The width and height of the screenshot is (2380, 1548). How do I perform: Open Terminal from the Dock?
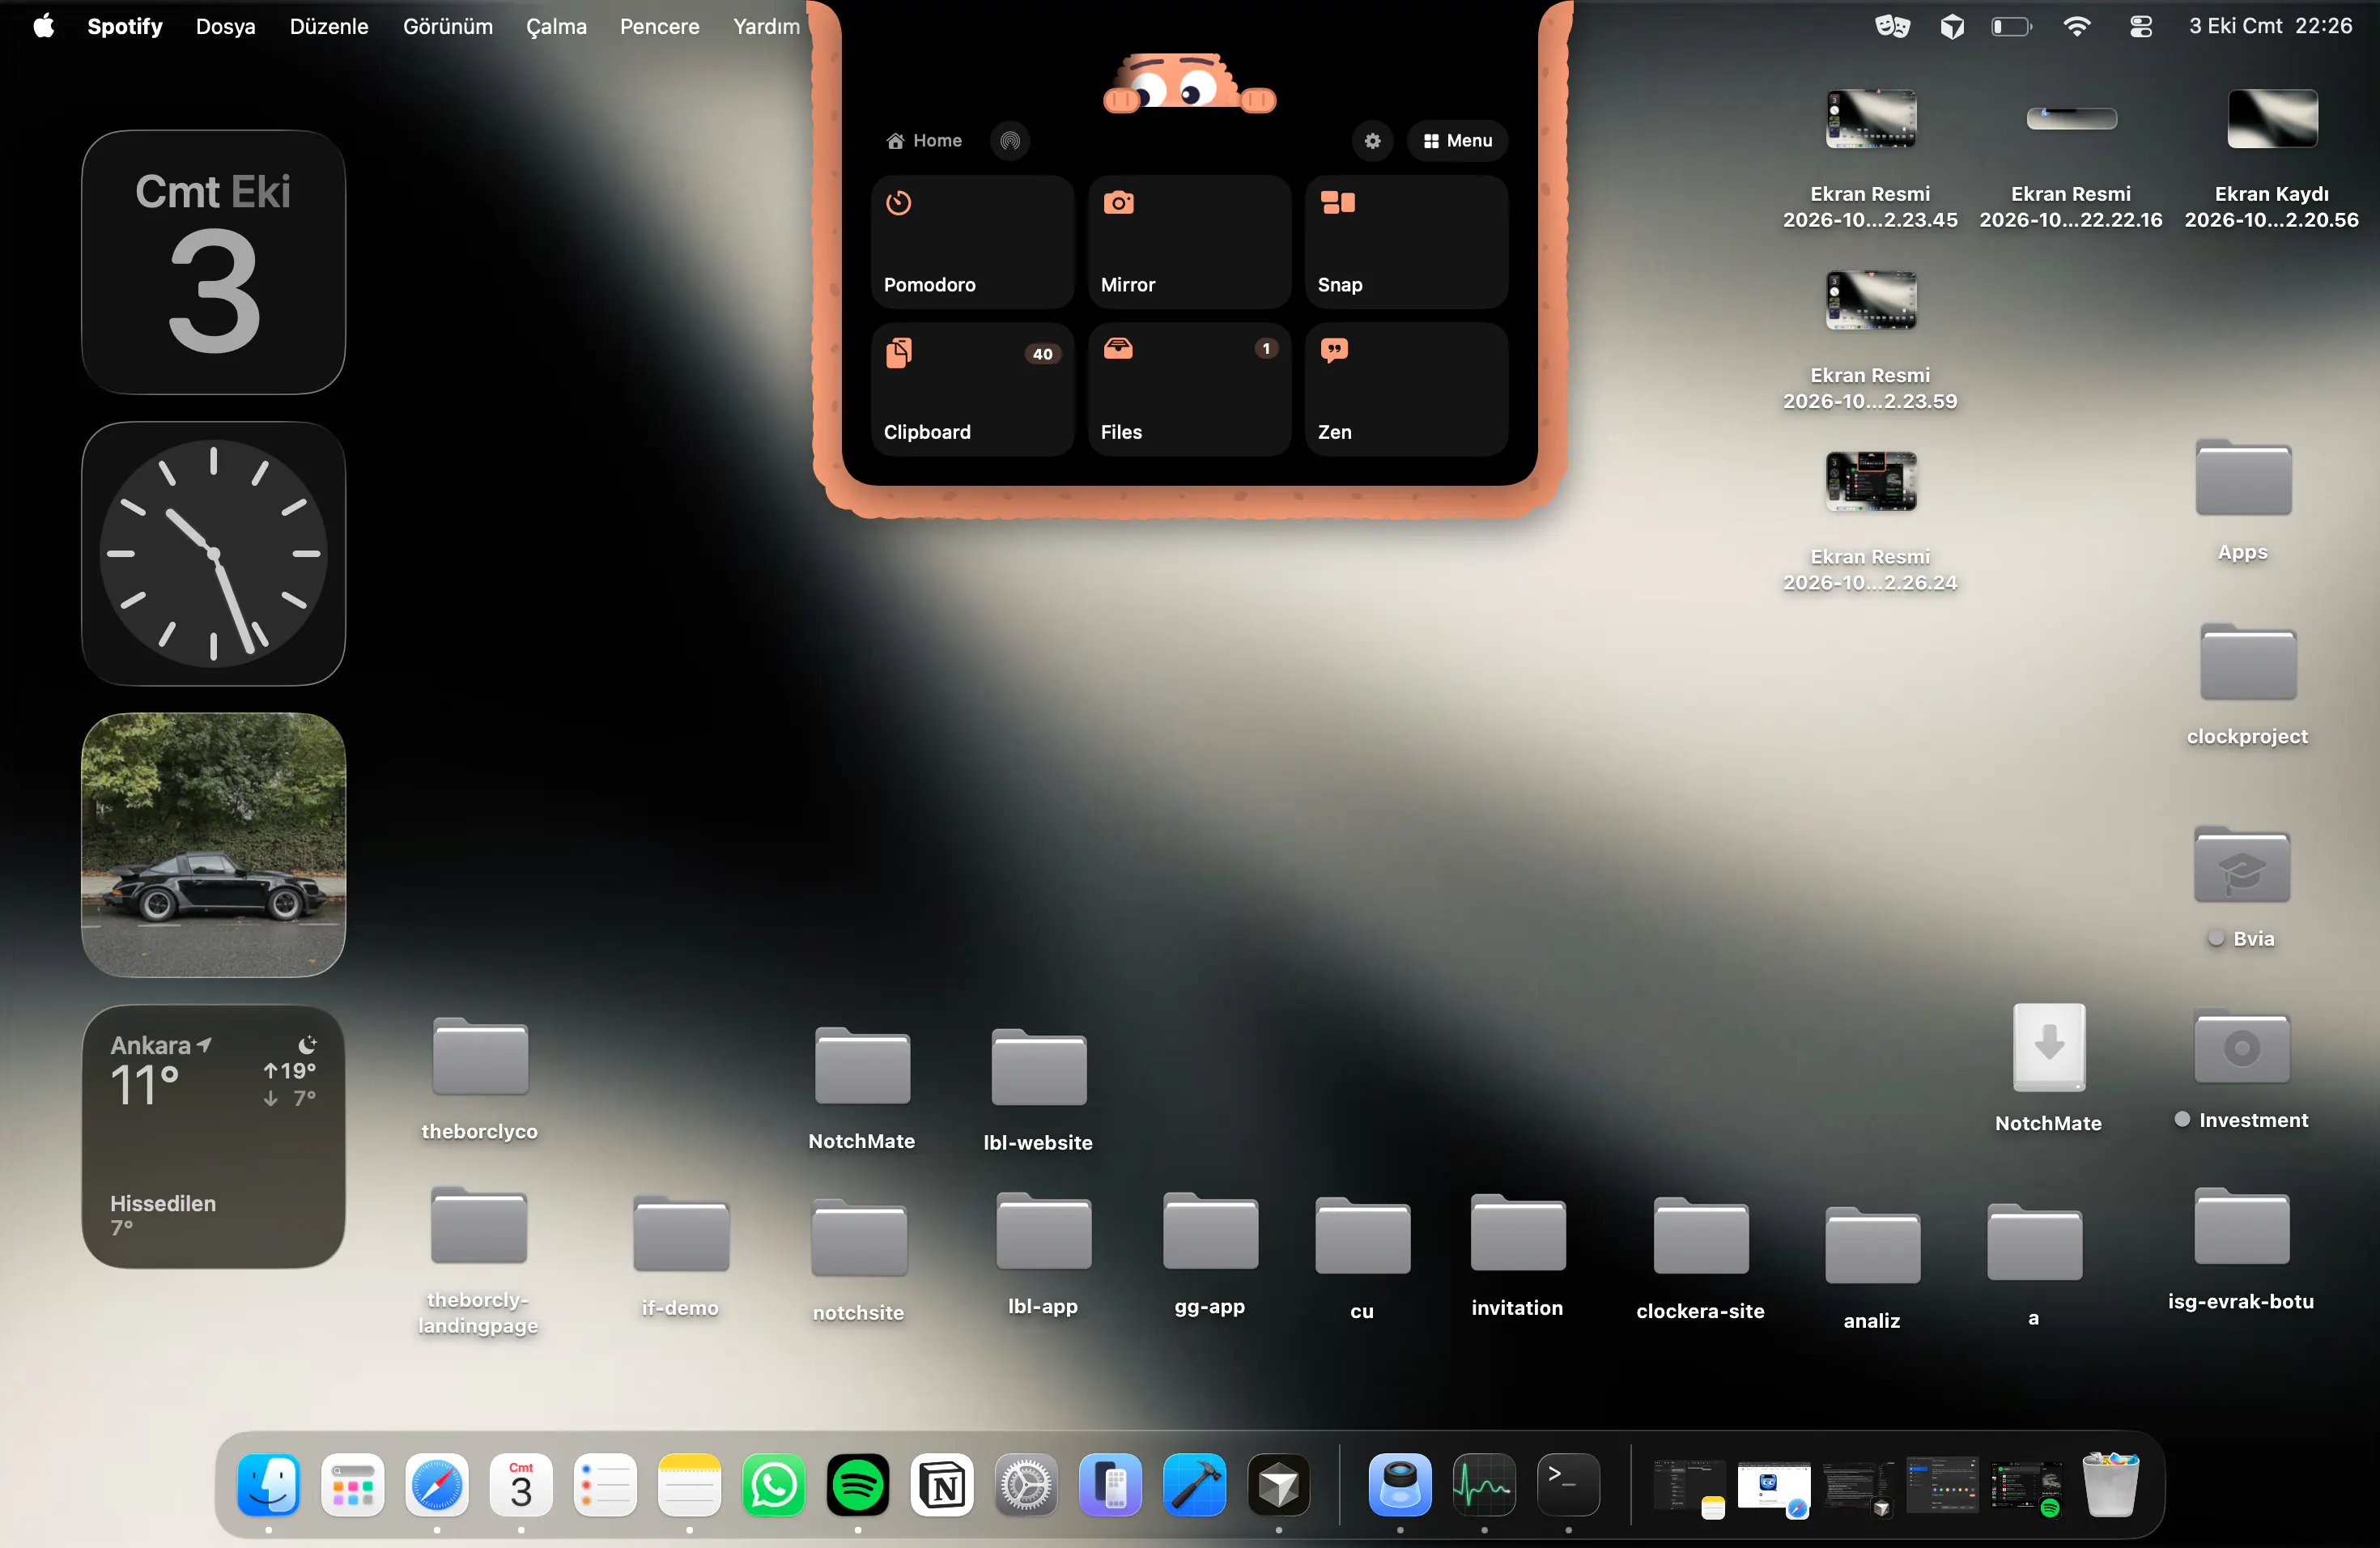1567,1485
